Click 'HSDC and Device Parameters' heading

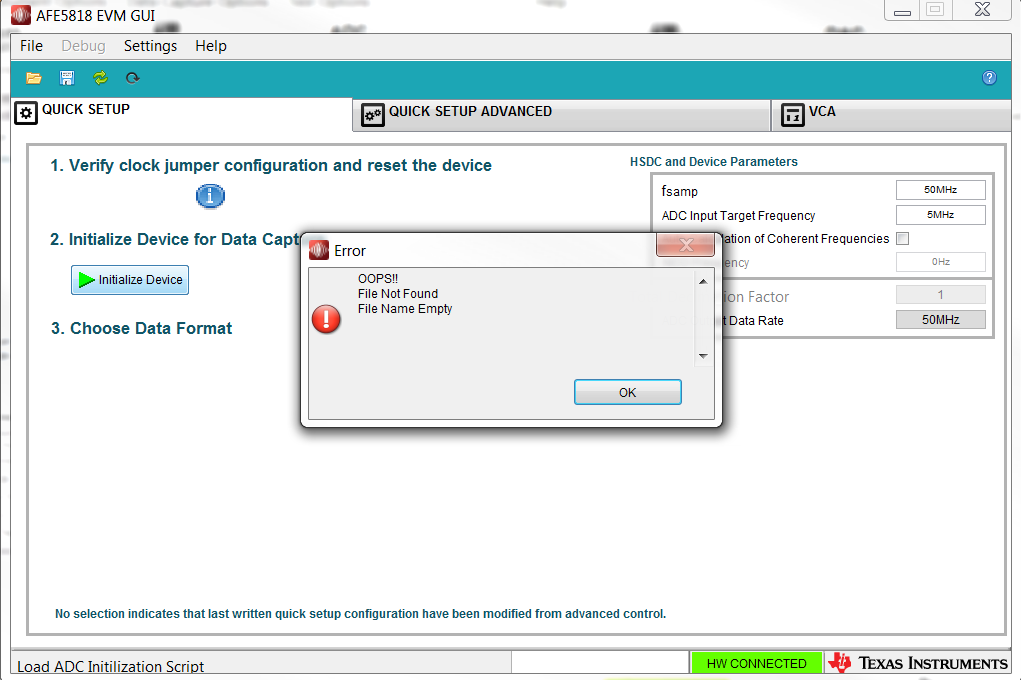[714, 162]
